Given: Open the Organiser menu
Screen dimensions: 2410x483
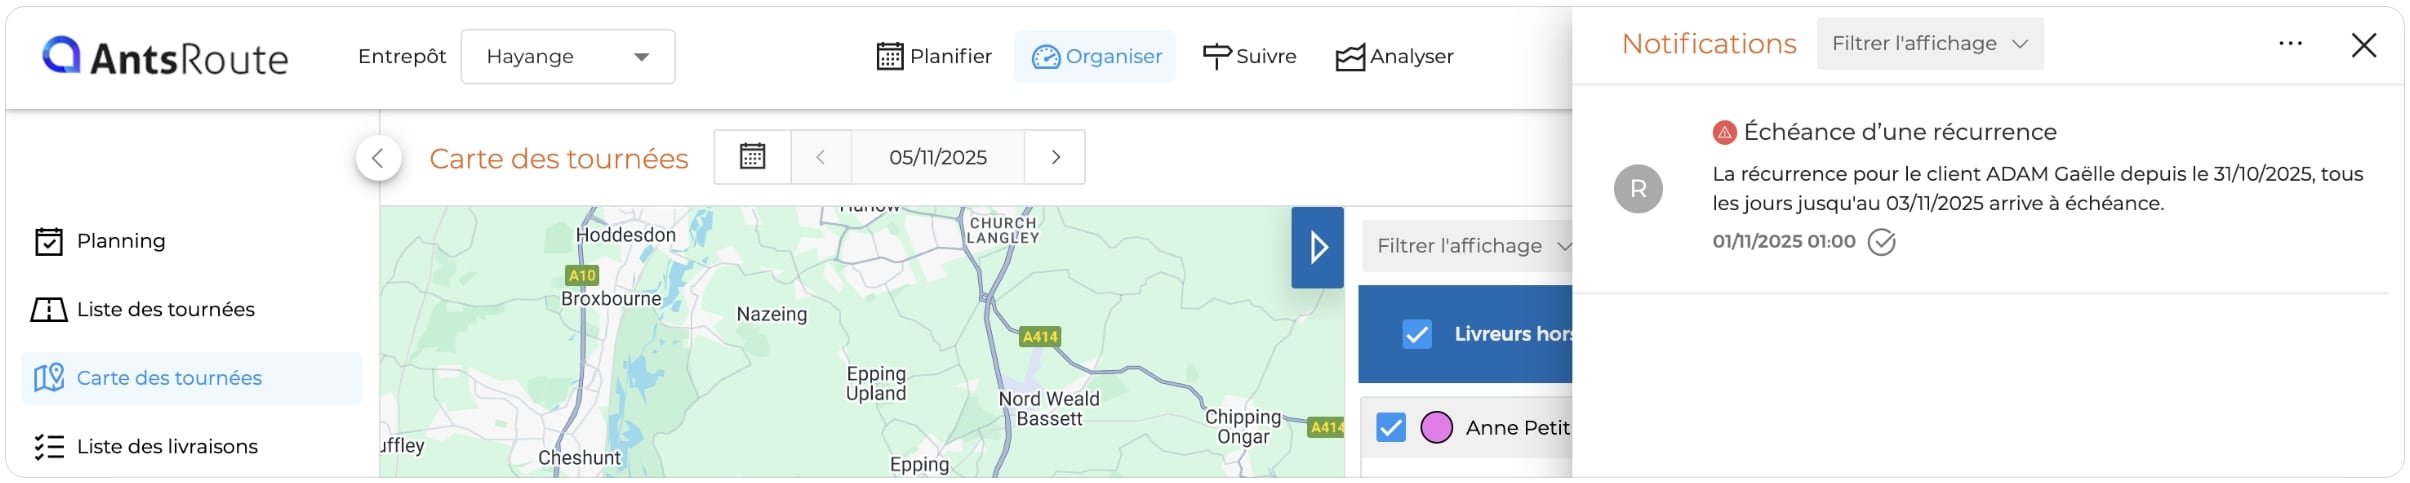Looking at the screenshot, I should [x=1095, y=57].
